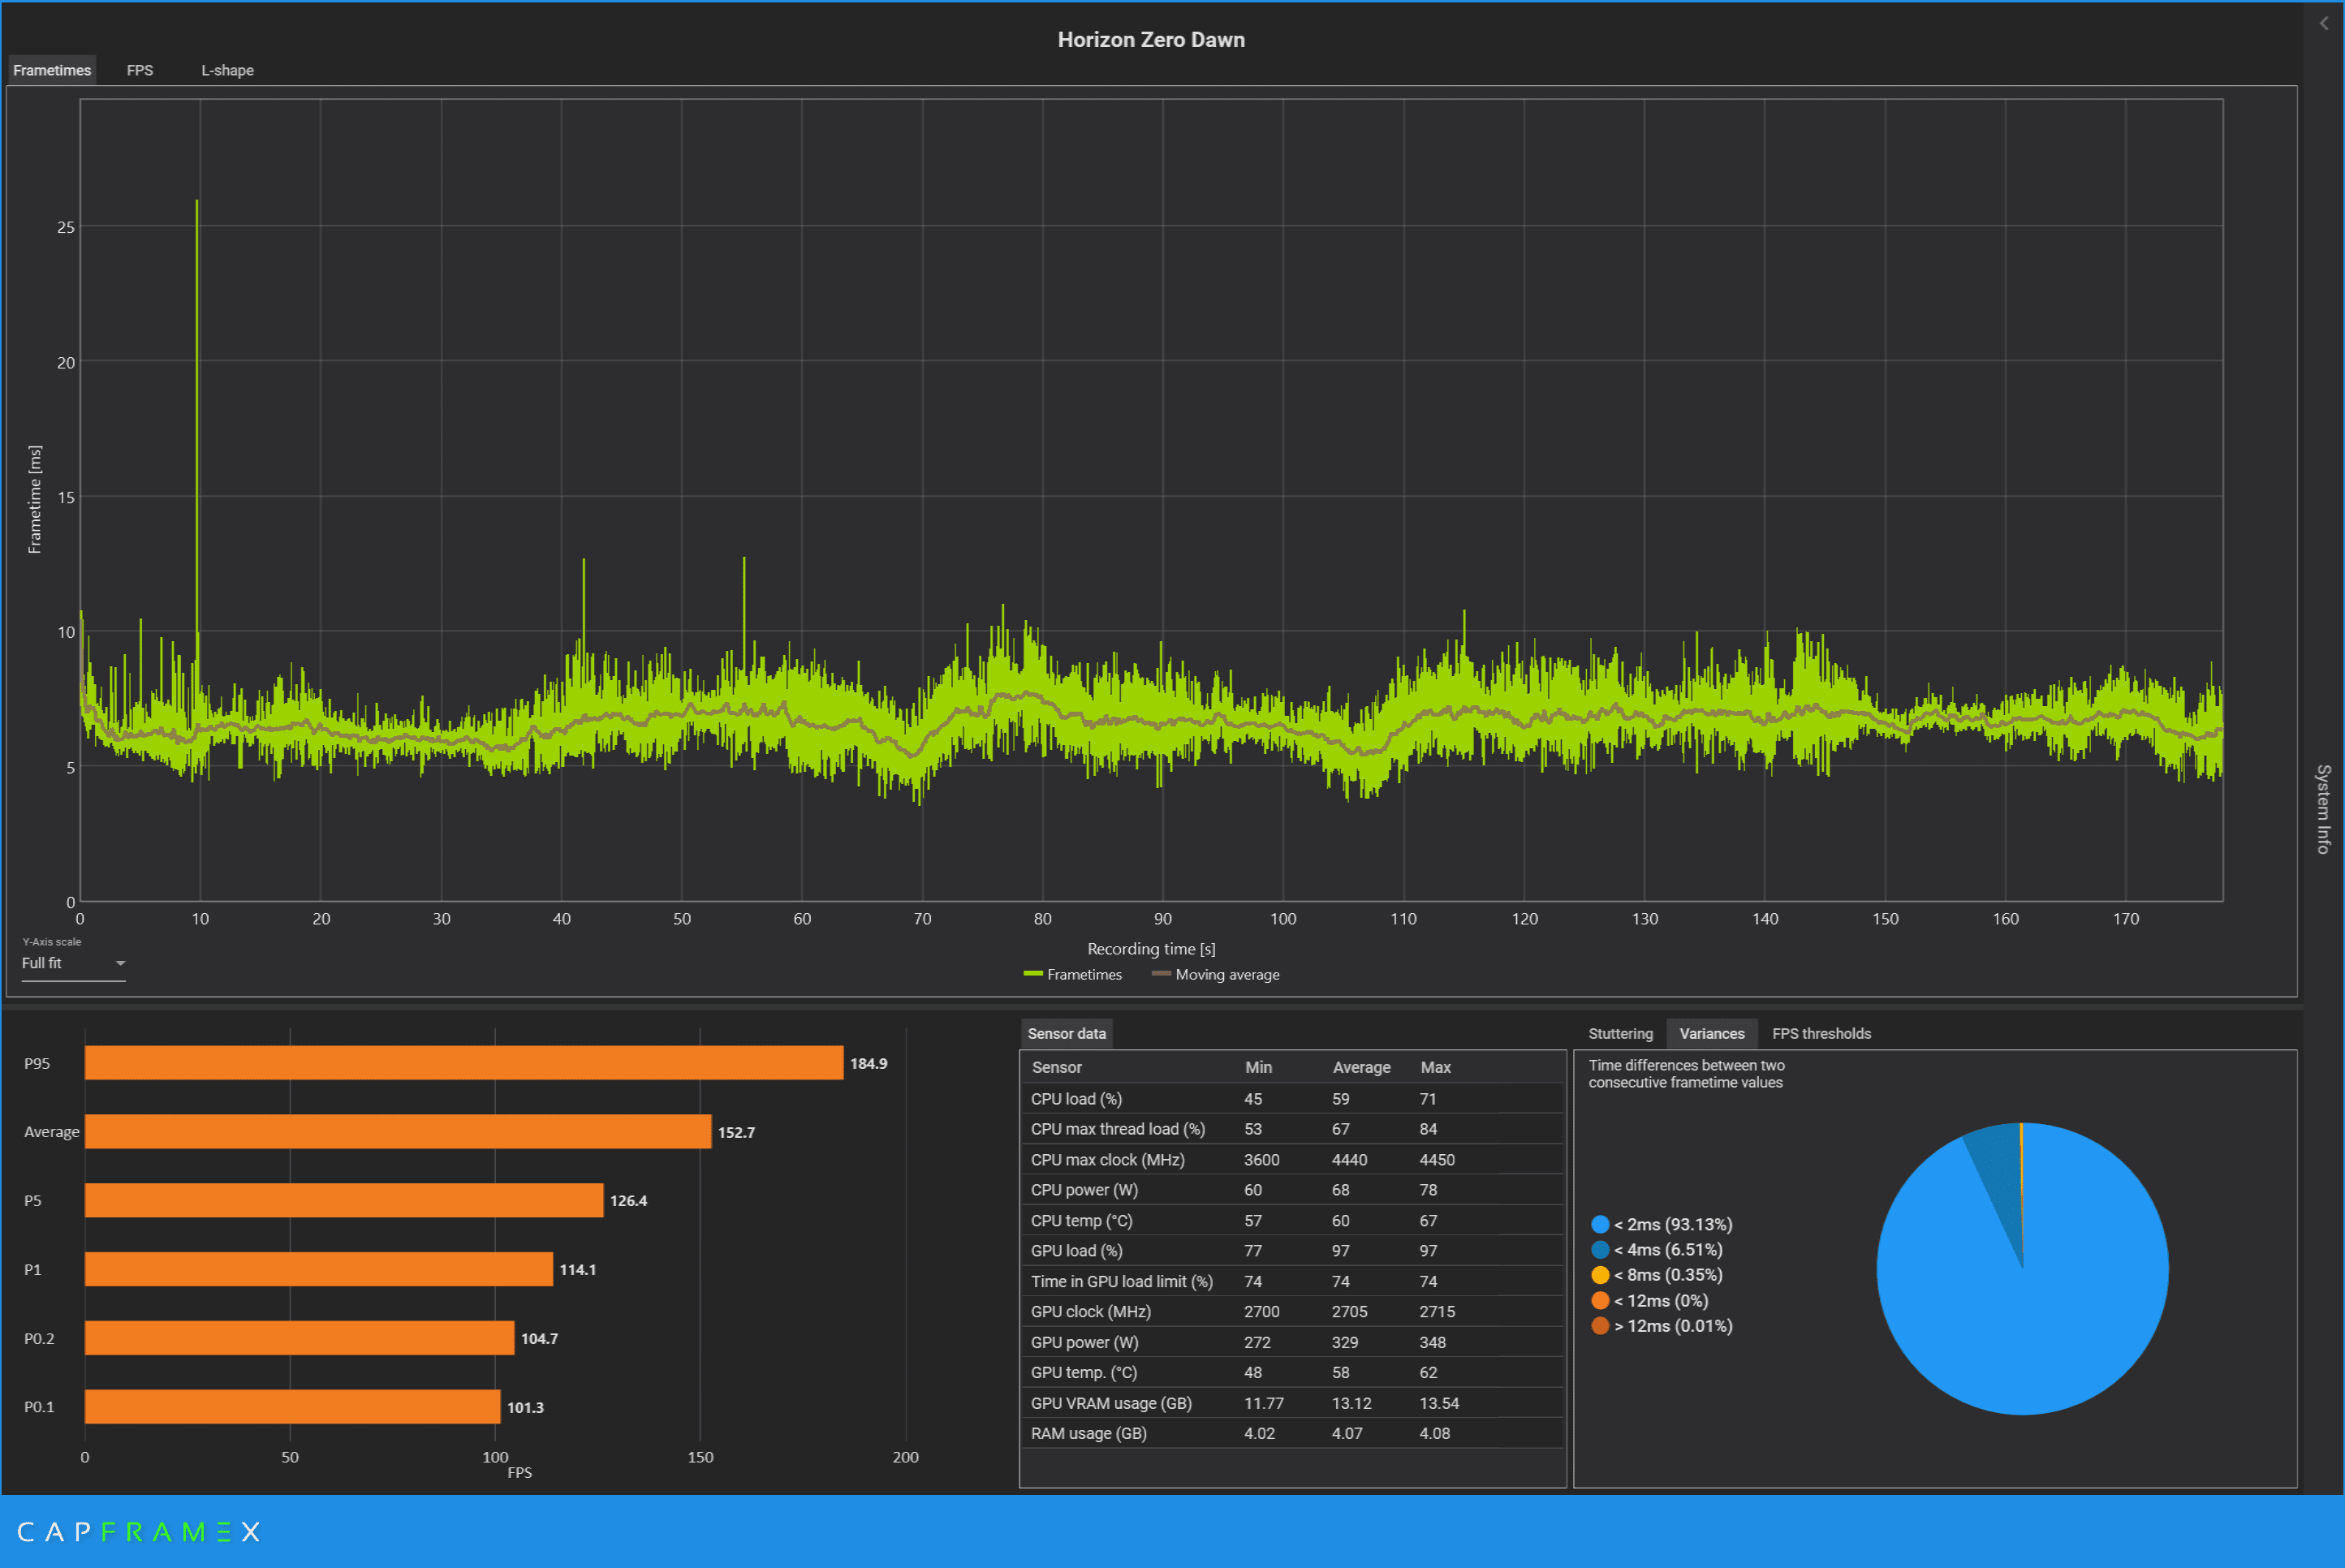2345x1568 pixels.
Task: Open the Y-Axis scale Full fit dropdown
Action: point(73,963)
